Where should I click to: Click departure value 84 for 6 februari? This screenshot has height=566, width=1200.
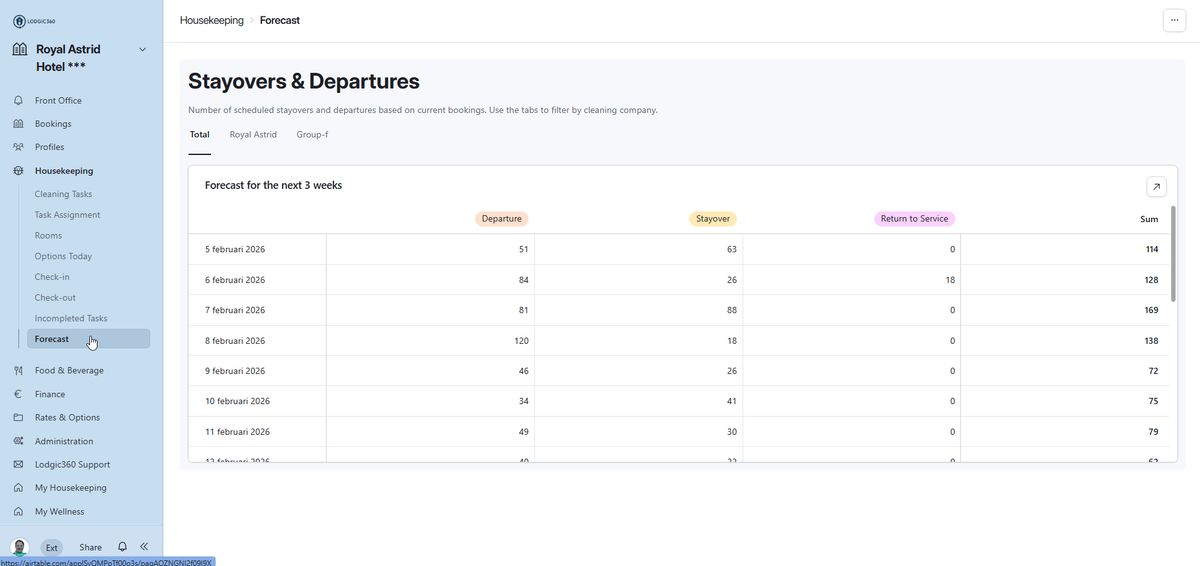coord(523,280)
